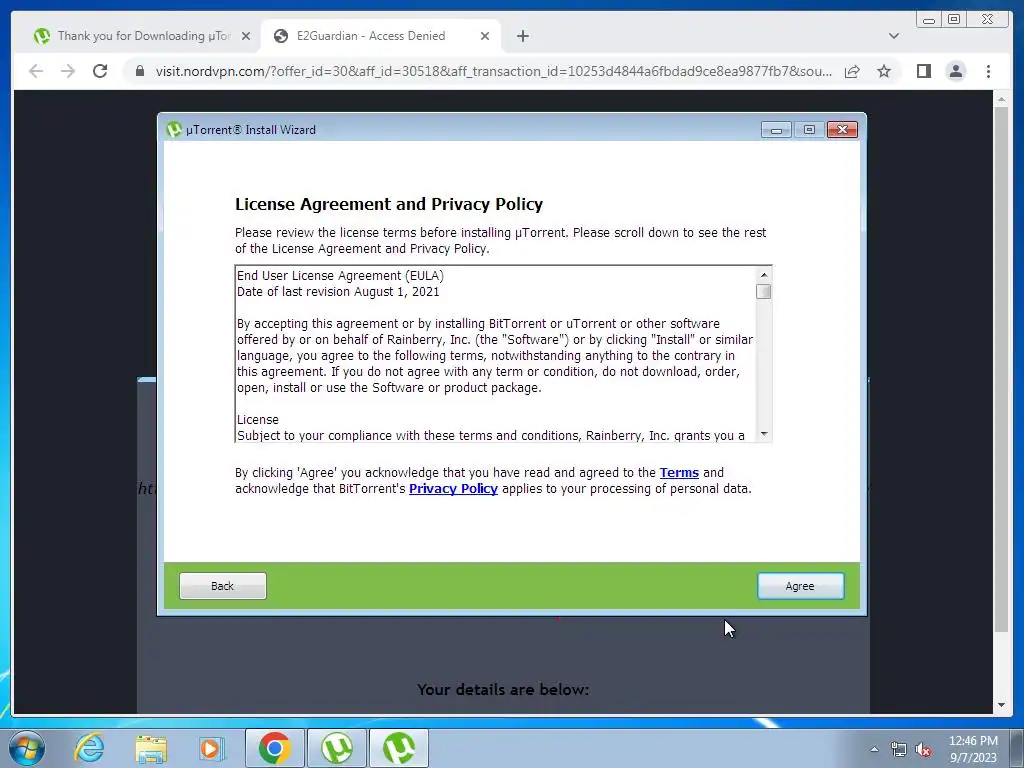Open the Windows Start menu
This screenshot has width=1024, height=768.
(x=26, y=748)
